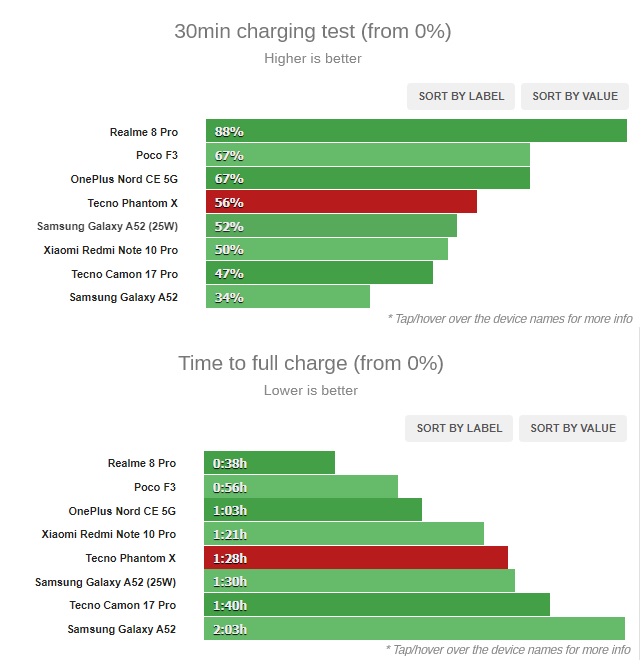Click Sort by Value in charging test chart
The height and width of the screenshot is (670, 641).
coord(575,96)
